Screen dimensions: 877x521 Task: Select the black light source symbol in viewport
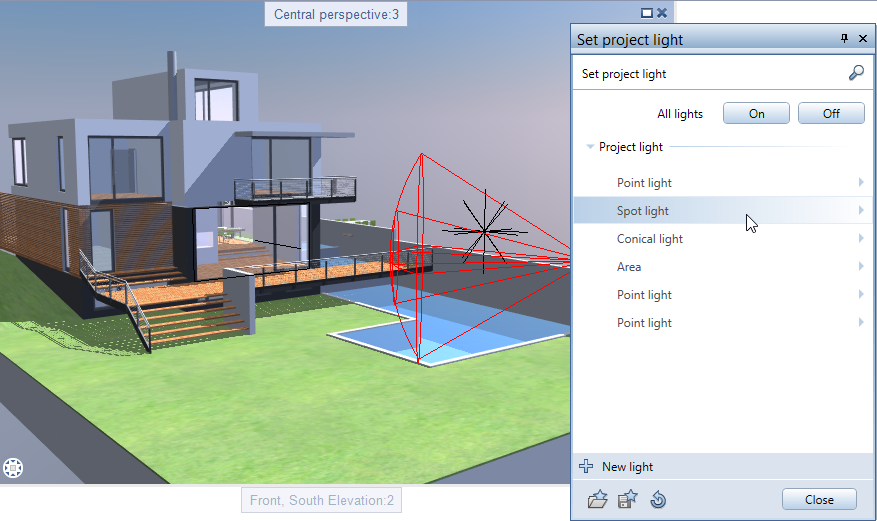(484, 231)
